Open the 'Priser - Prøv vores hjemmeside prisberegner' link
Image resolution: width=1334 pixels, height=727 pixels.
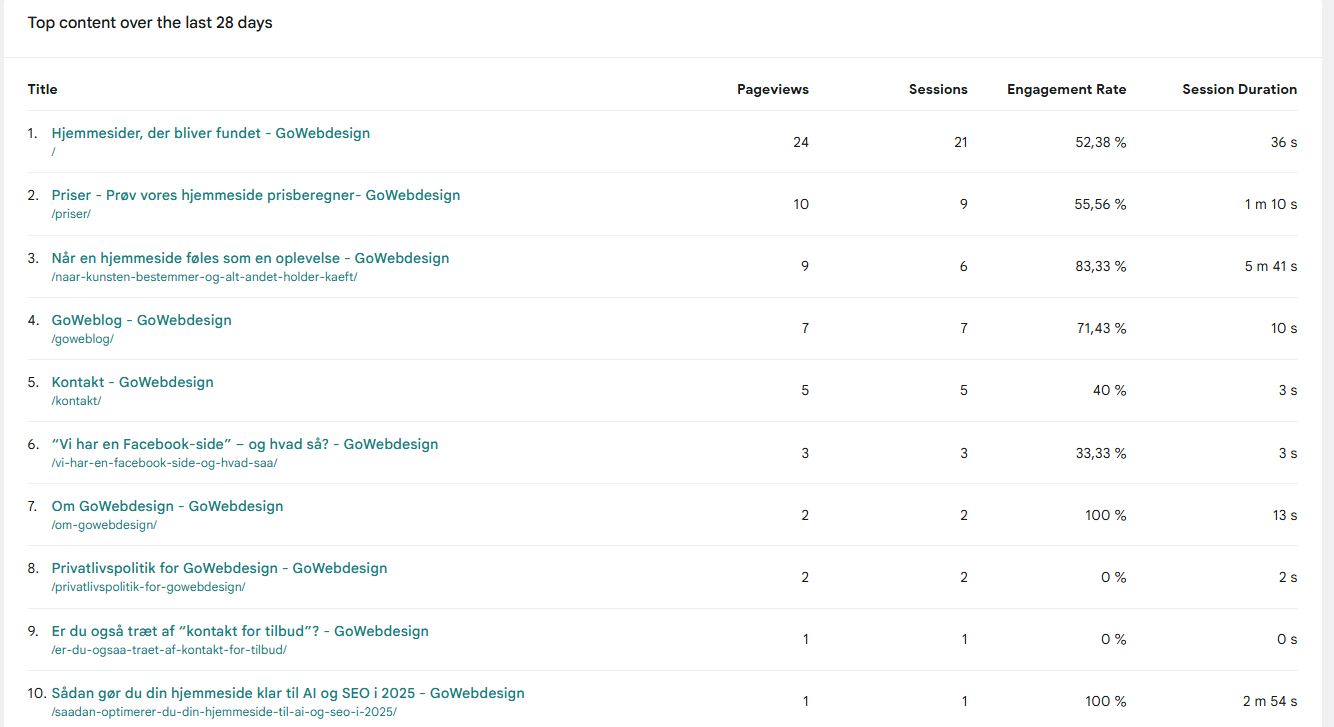click(255, 195)
